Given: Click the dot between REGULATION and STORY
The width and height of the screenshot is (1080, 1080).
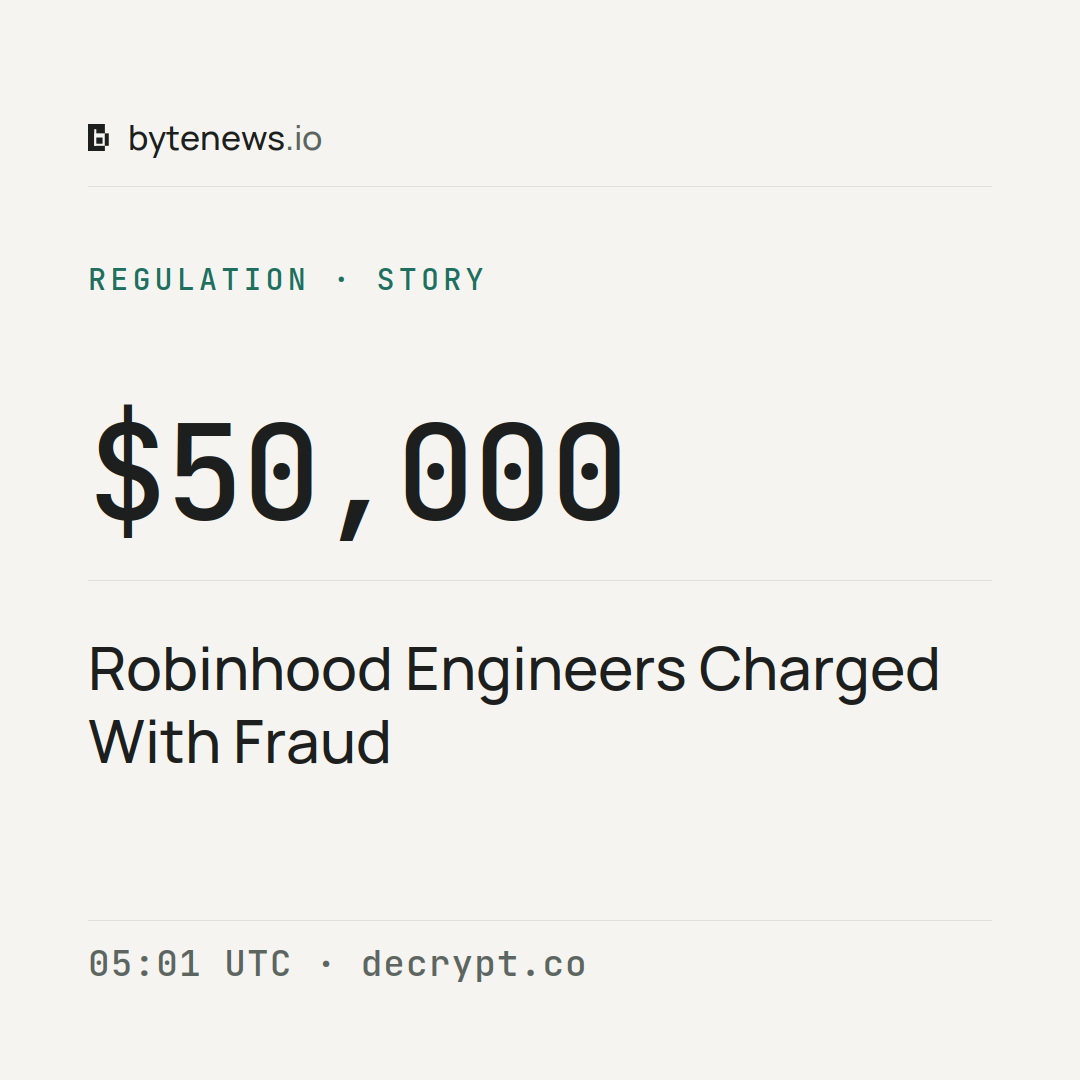Looking at the screenshot, I should pyautogui.click(x=342, y=280).
